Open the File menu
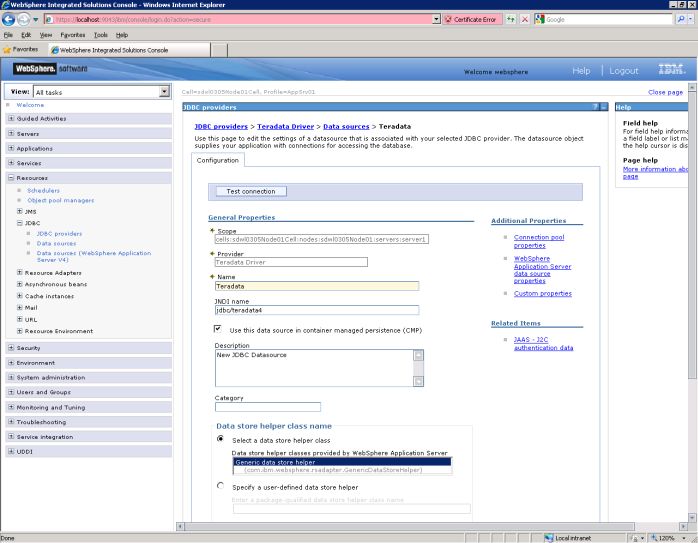Viewport: 698px width, 543px height. [8, 35]
